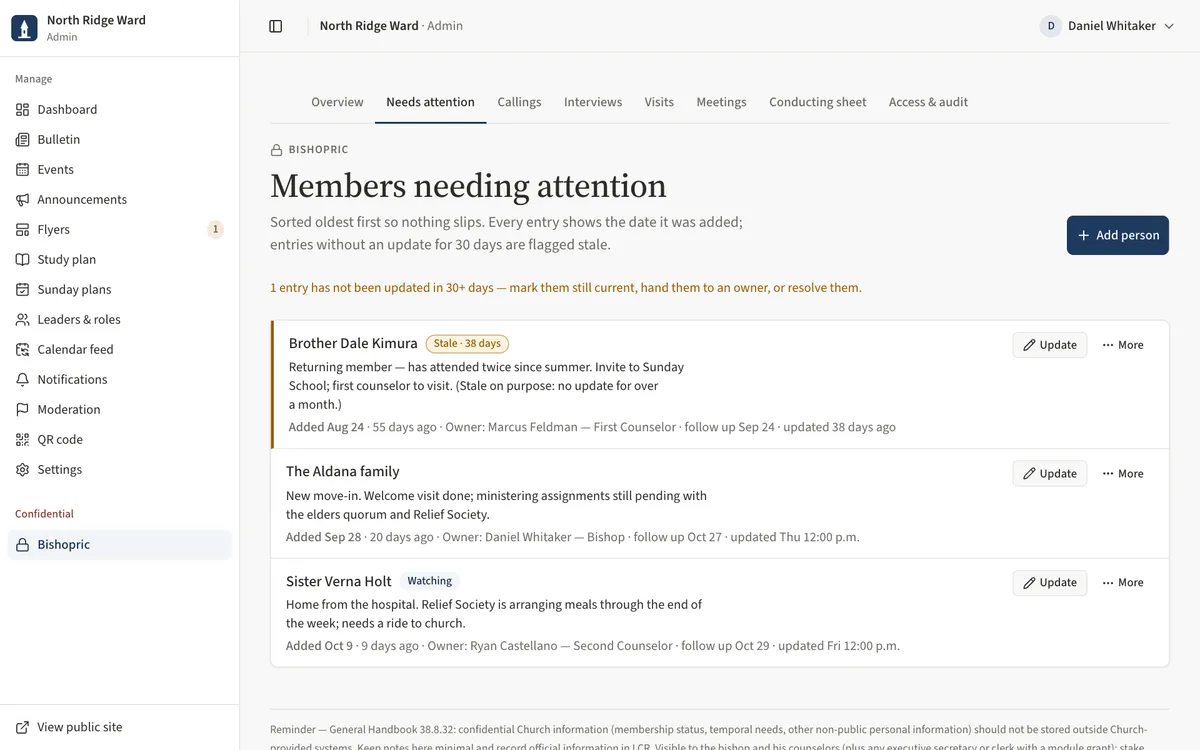The width and height of the screenshot is (1200, 750).
Task: Click the North Ridge Ward logo icon
Action: pyautogui.click(x=24, y=28)
